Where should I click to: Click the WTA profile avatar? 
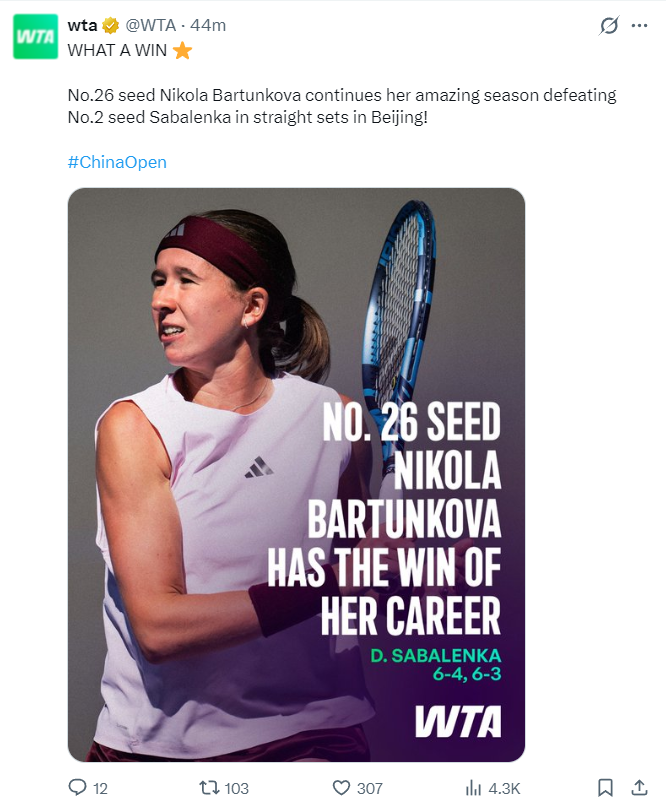36,36
